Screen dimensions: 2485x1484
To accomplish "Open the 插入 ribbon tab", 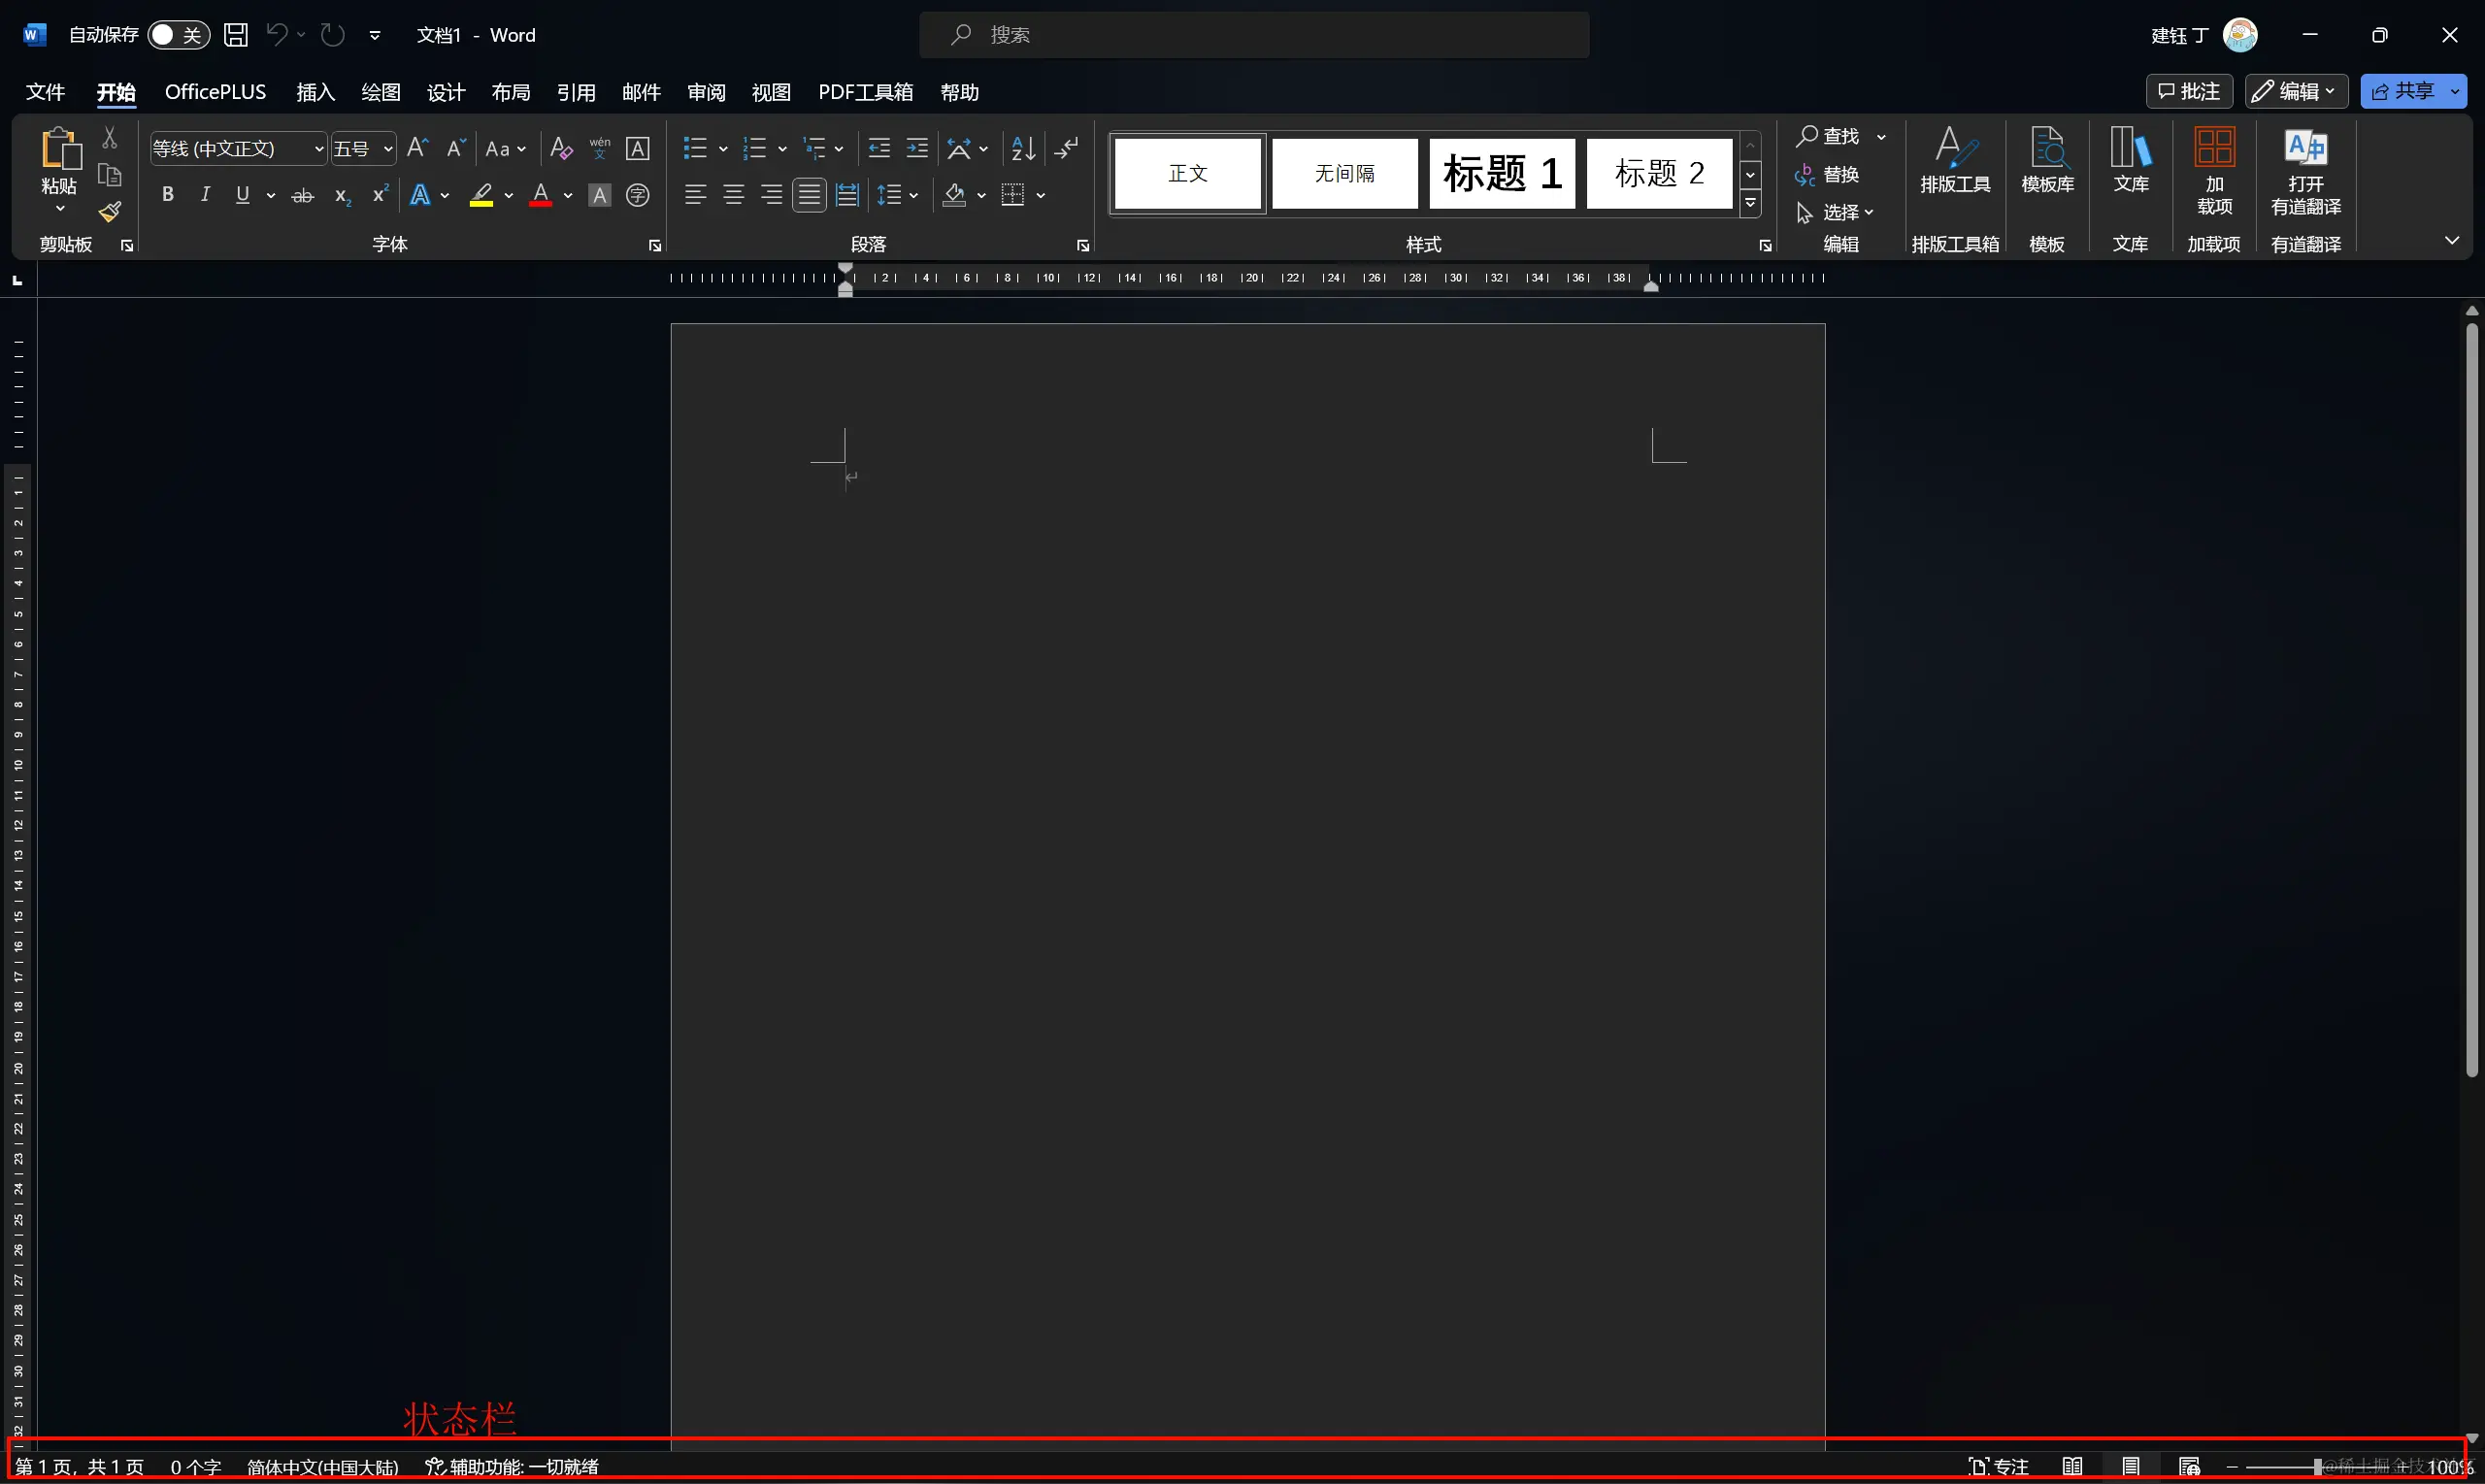I will (x=315, y=92).
